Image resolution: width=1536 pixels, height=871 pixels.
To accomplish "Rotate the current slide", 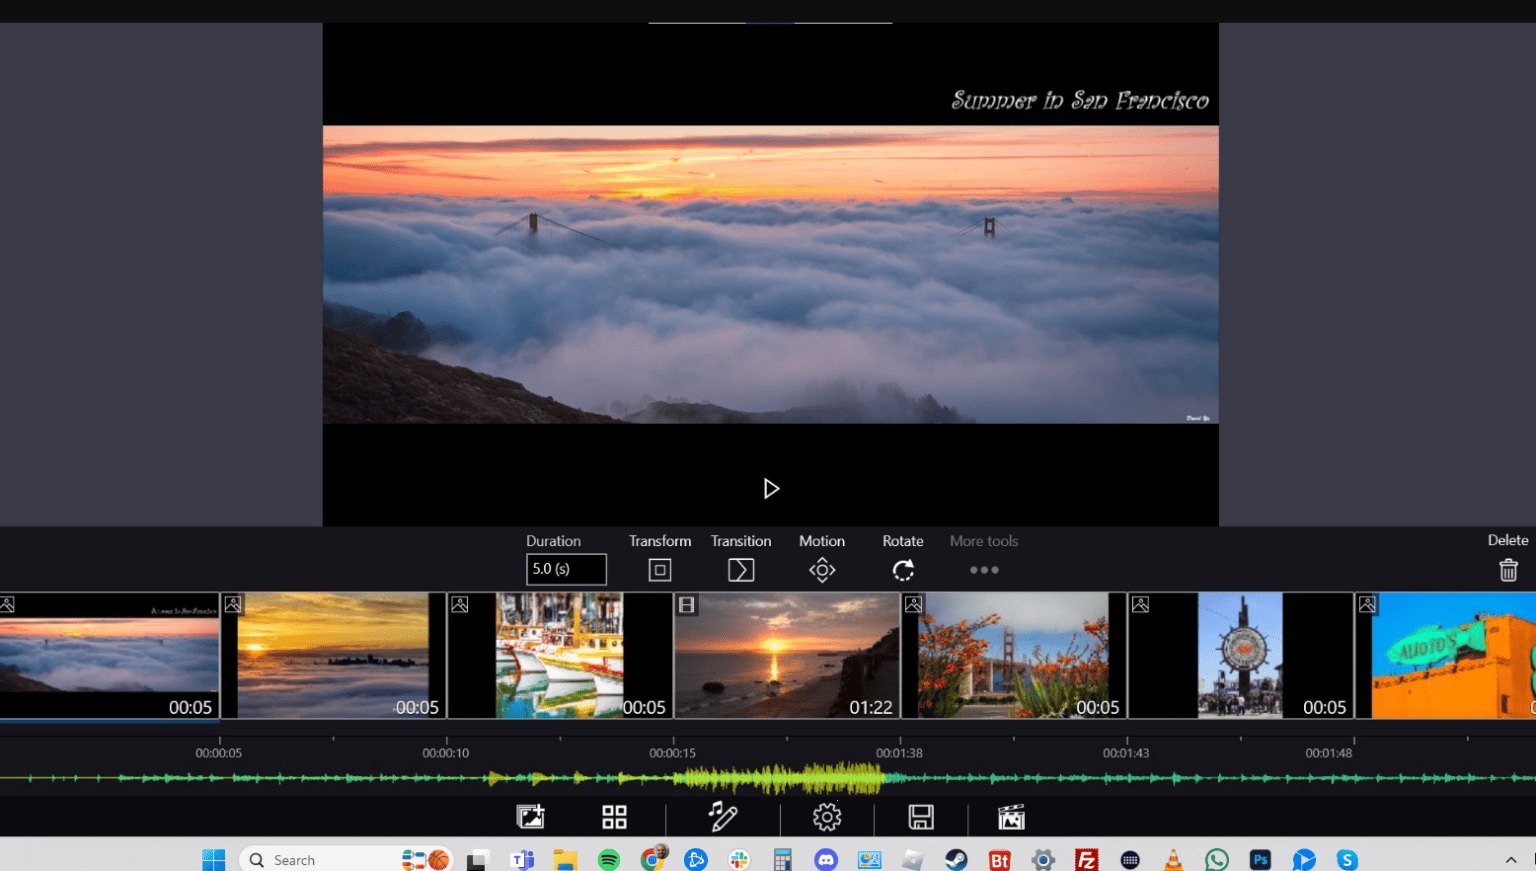I will (902, 569).
